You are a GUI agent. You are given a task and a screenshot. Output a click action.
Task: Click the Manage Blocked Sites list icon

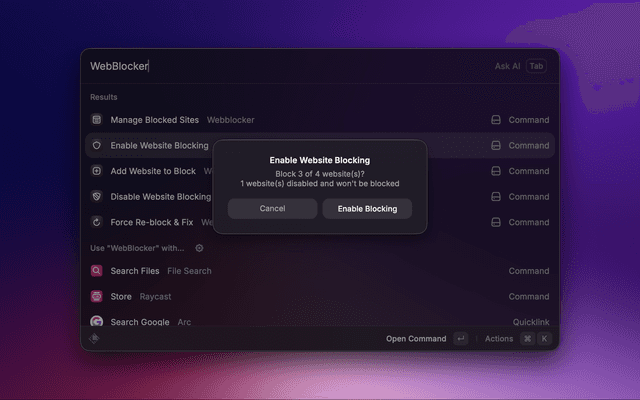click(x=97, y=120)
